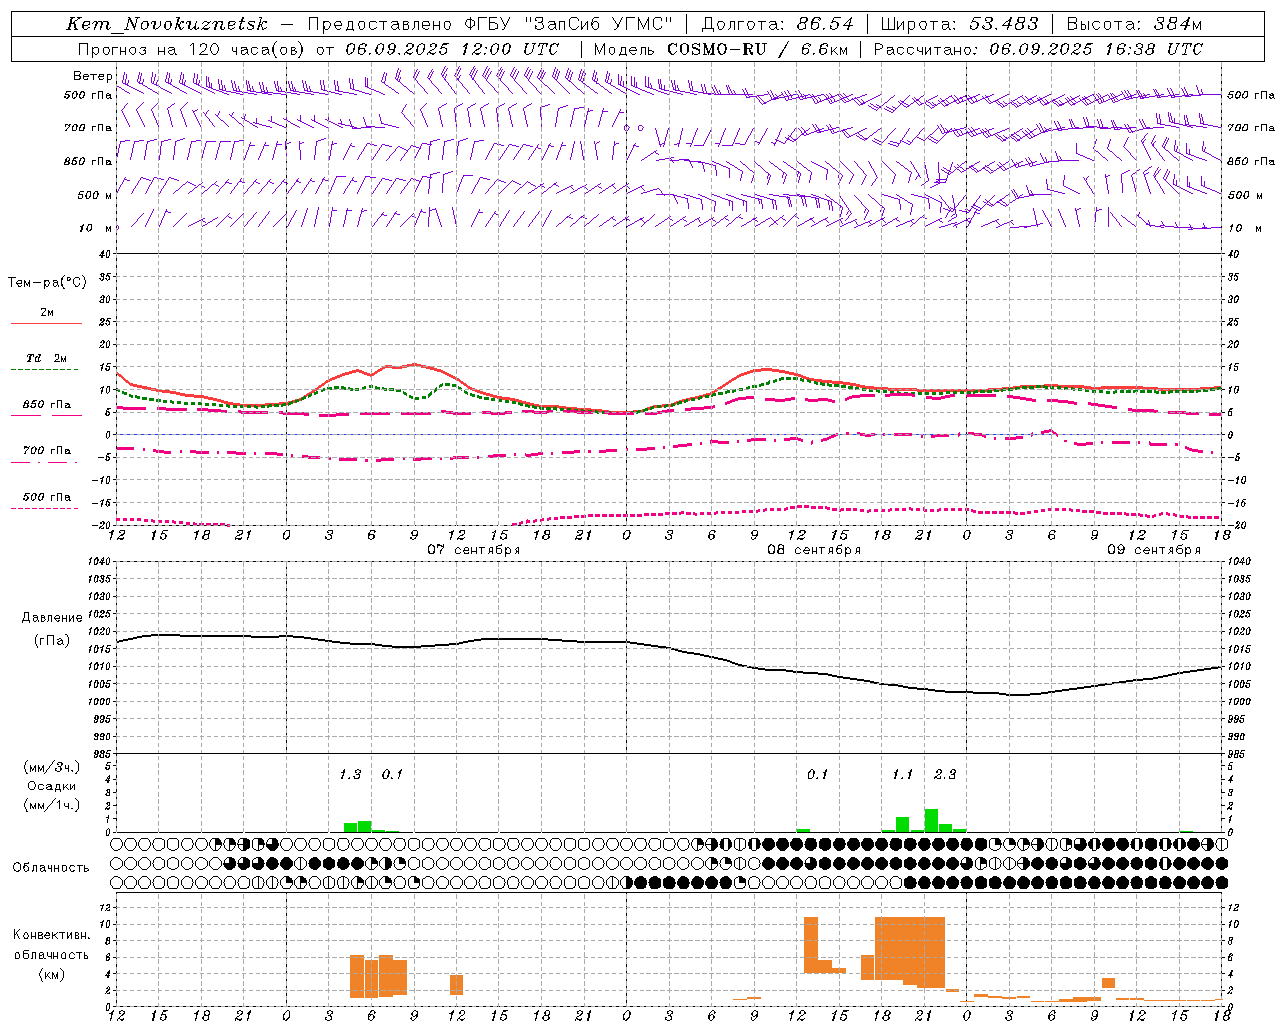Click the (мм/3ч.) precipitation unit label
Image resolution: width=1280 pixels, height=1024 pixels.
pos(52,767)
